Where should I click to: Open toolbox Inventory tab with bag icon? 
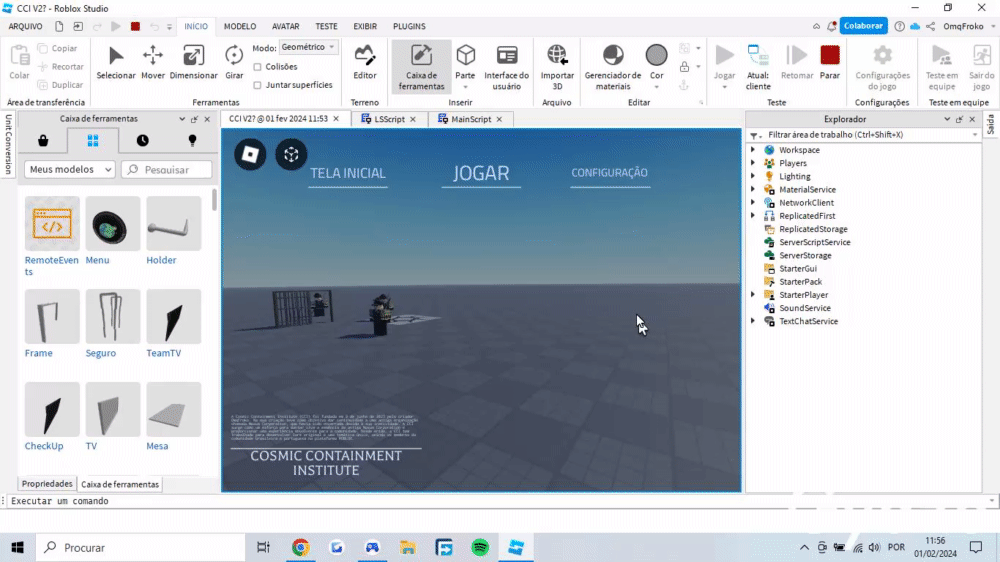[x=43, y=141]
